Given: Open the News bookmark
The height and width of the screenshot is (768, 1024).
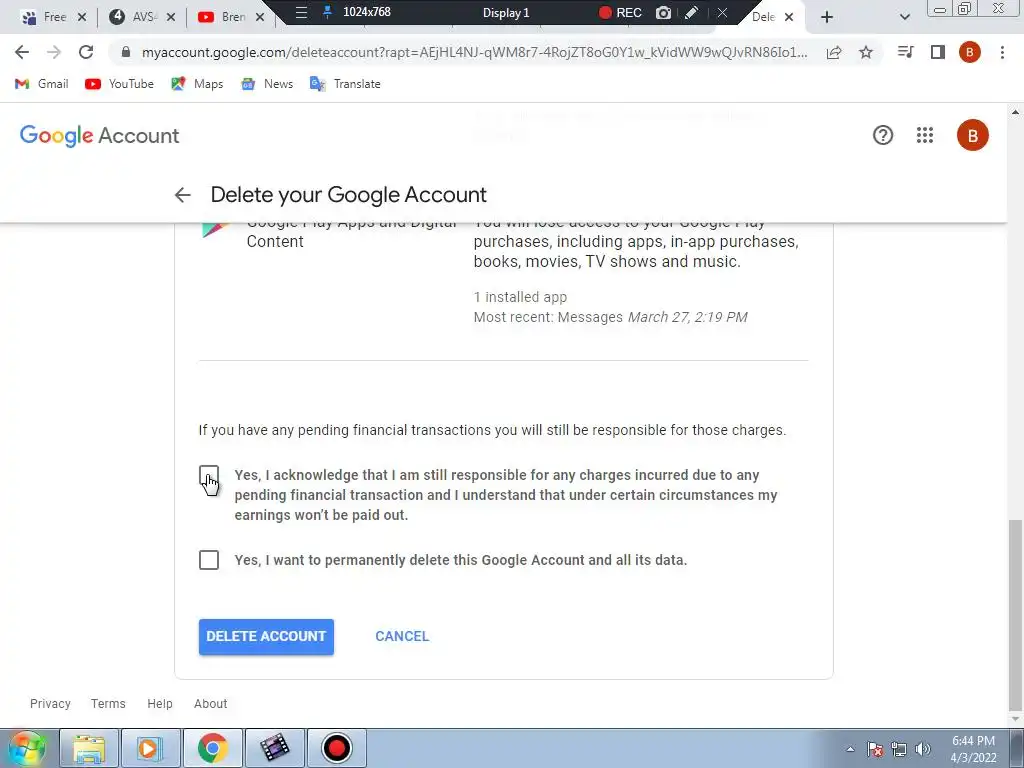Looking at the screenshot, I should point(267,84).
